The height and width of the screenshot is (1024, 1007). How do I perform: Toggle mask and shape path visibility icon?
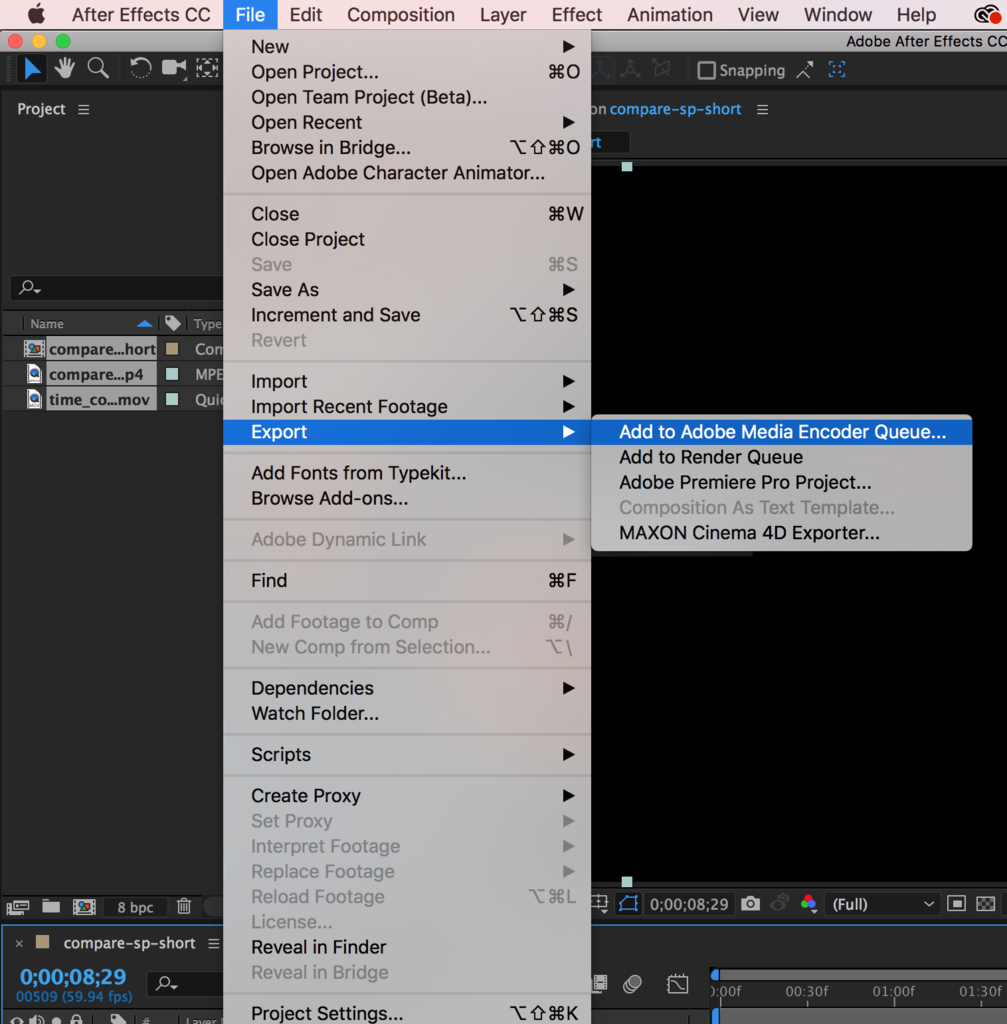[628, 904]
